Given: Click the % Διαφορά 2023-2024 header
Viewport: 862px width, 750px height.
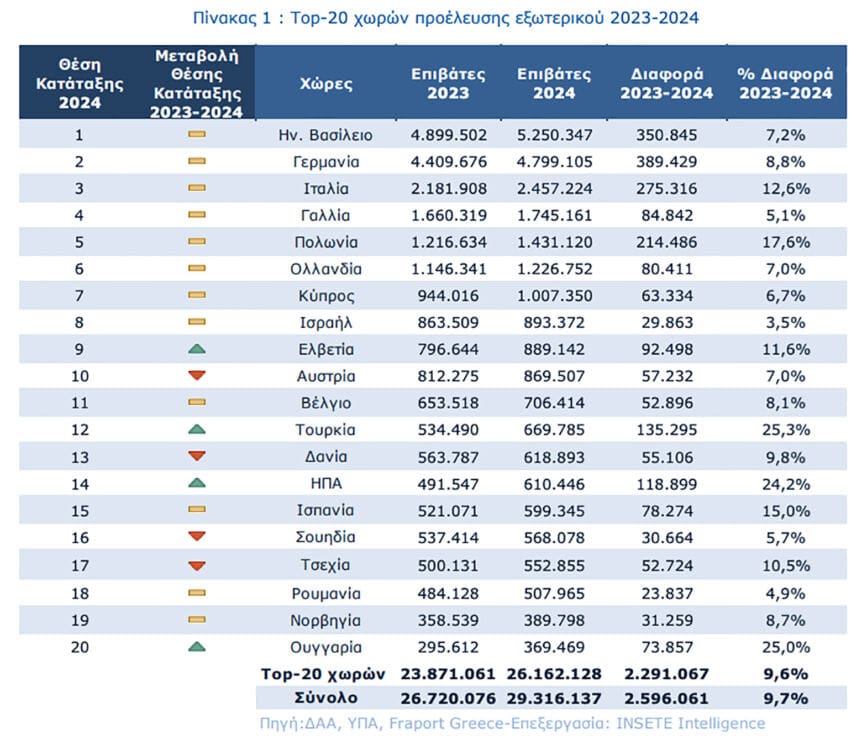Looking at the screenshot, I should click(x=786, y=83).
